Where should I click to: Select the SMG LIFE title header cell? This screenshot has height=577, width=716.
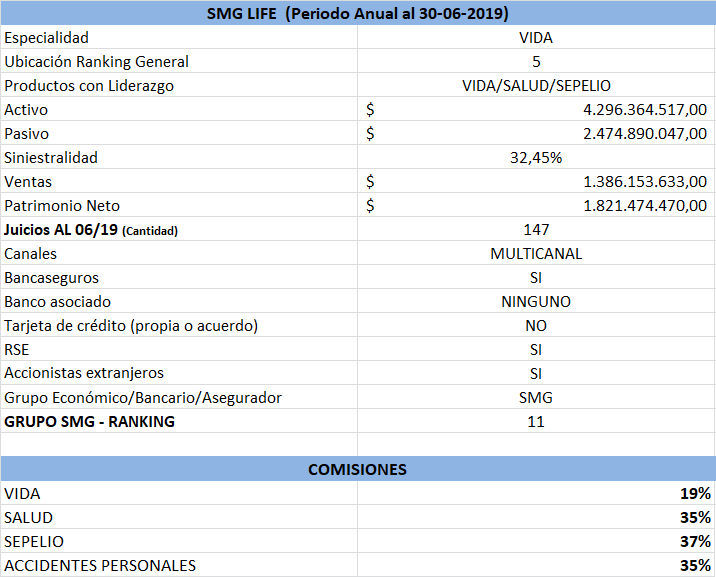click(x=358, y=13)
